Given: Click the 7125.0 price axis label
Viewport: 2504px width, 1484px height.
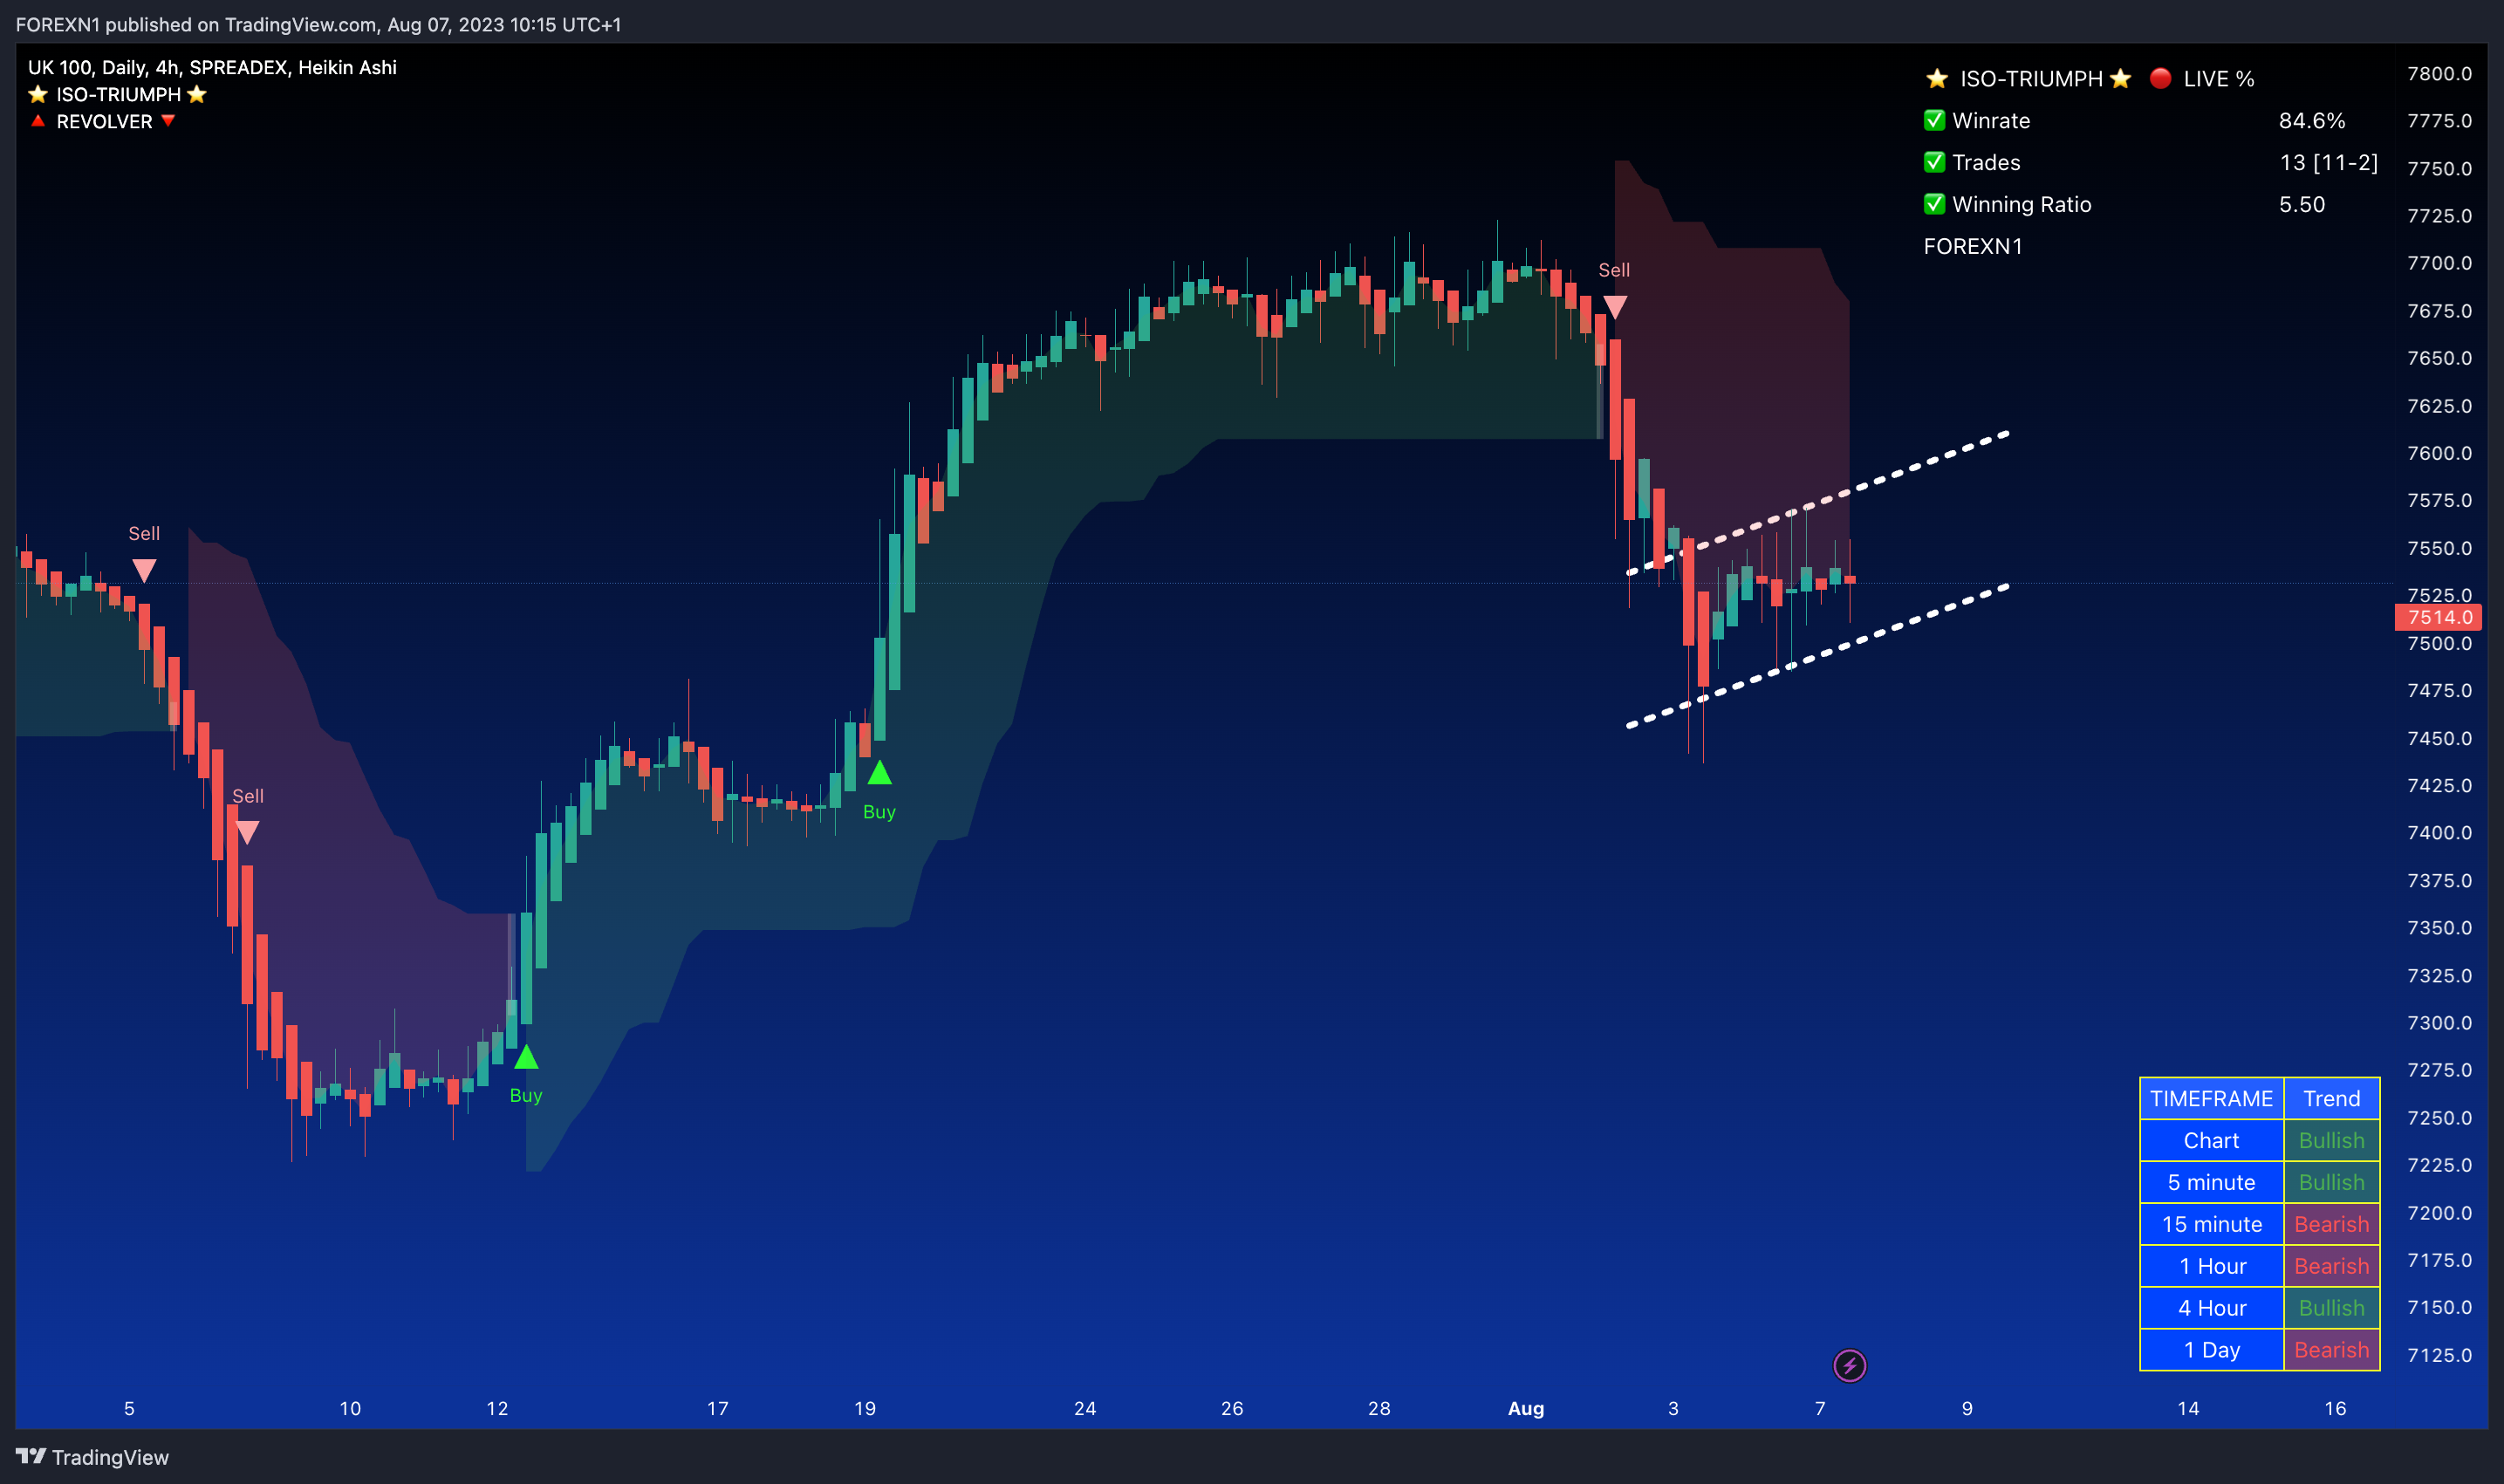Looking at the screenshot, I should point(2439,1355).
